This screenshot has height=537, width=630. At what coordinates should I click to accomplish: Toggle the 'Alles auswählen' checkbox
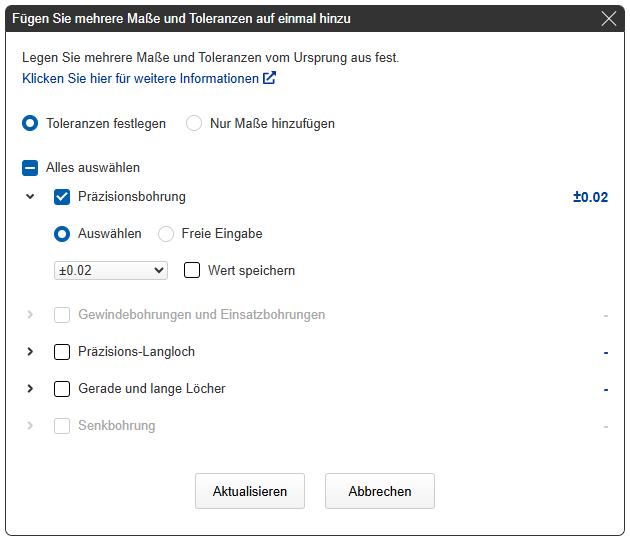31,168
